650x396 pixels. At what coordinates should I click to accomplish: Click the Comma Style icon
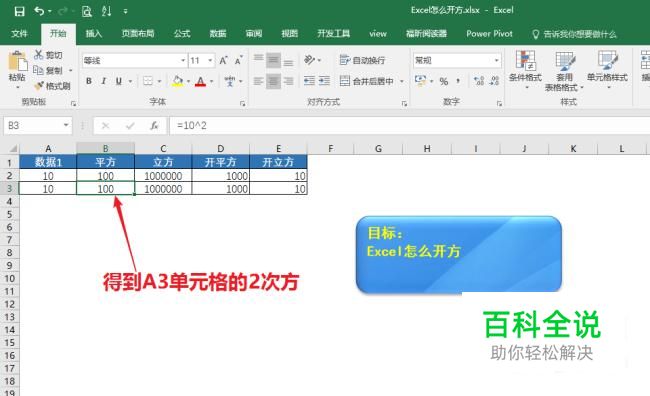(x=458, y=81)
